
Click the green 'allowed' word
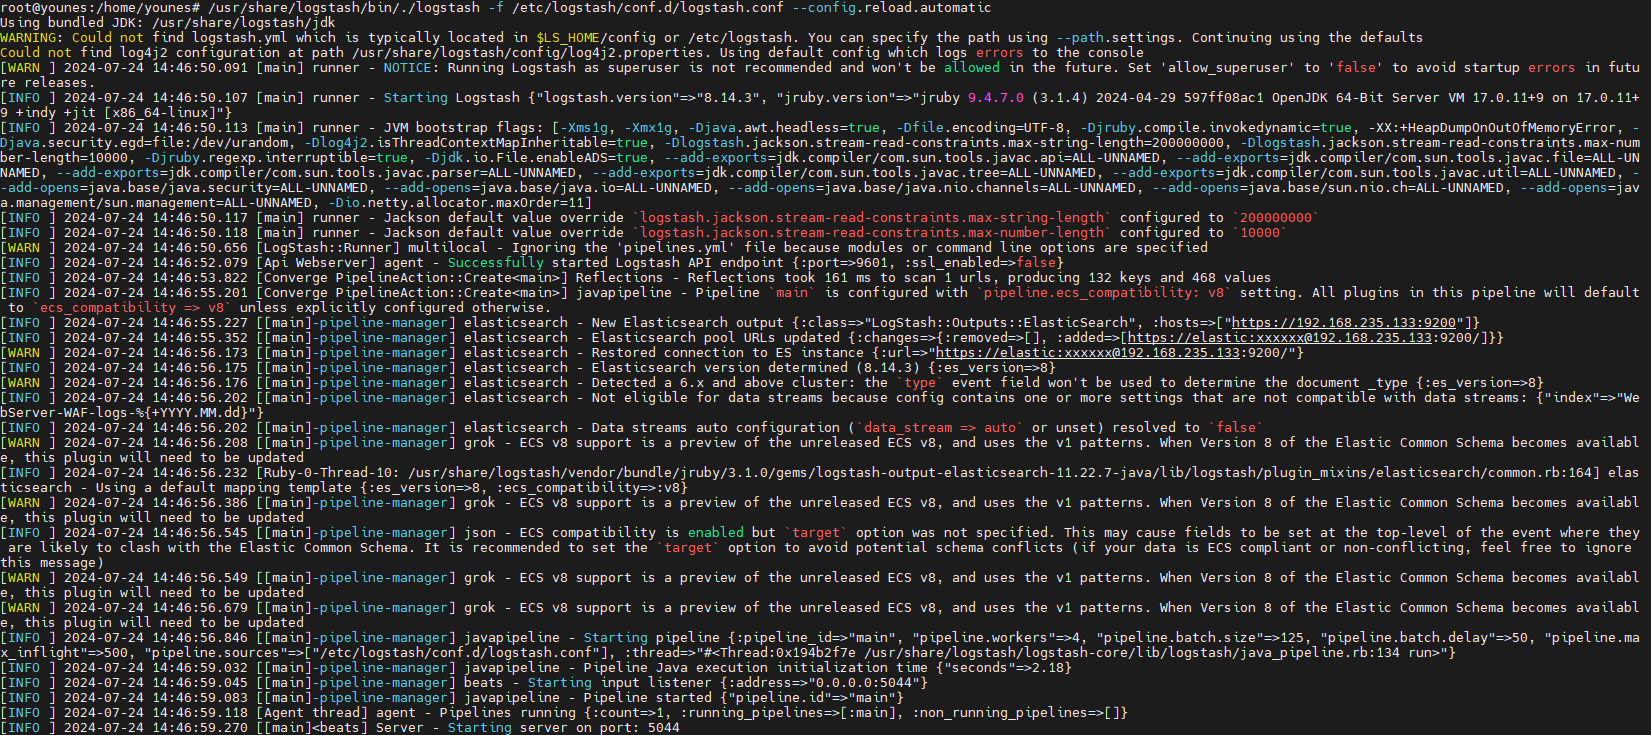click(972, 68)
